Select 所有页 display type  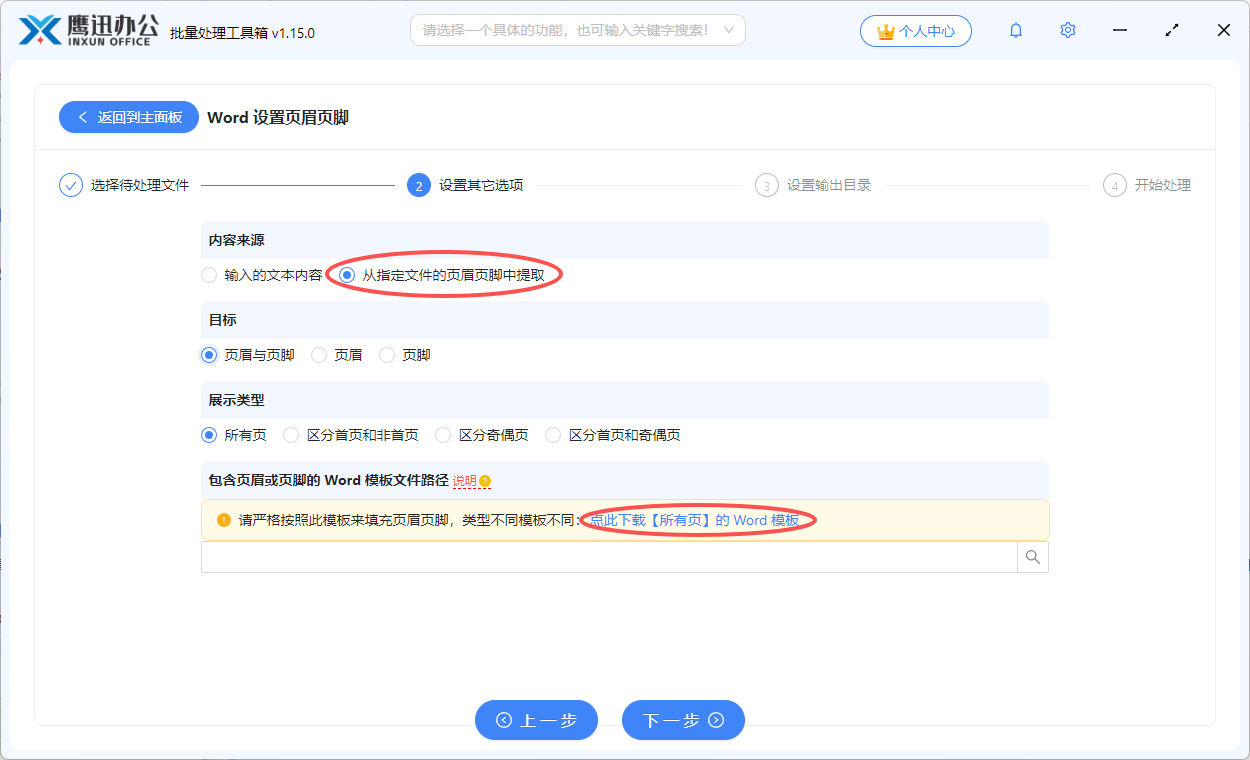tap(234, 435)
